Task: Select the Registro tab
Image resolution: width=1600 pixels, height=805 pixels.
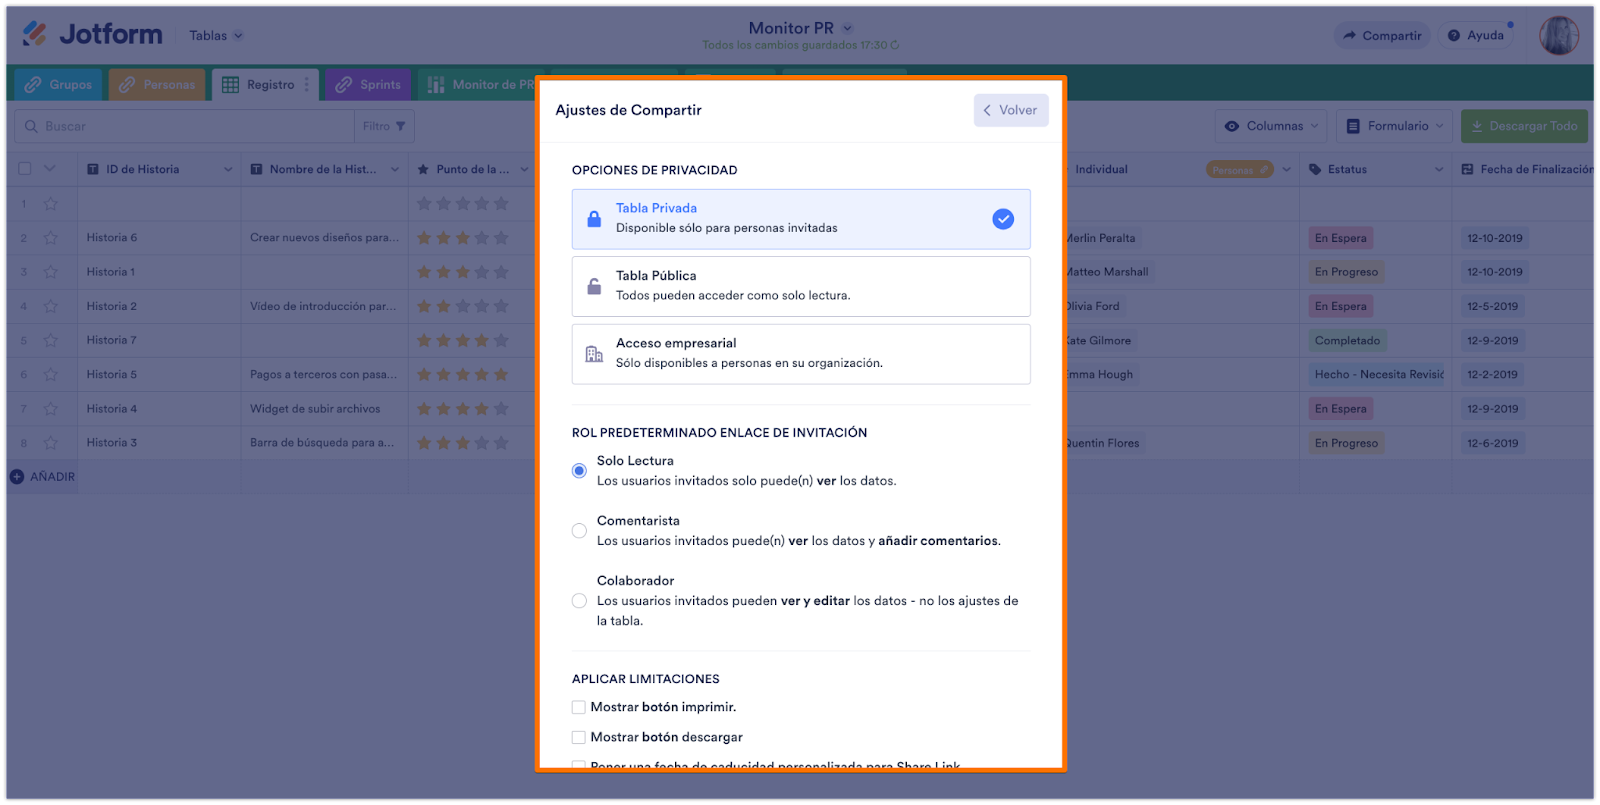Action: pos(265,85)
